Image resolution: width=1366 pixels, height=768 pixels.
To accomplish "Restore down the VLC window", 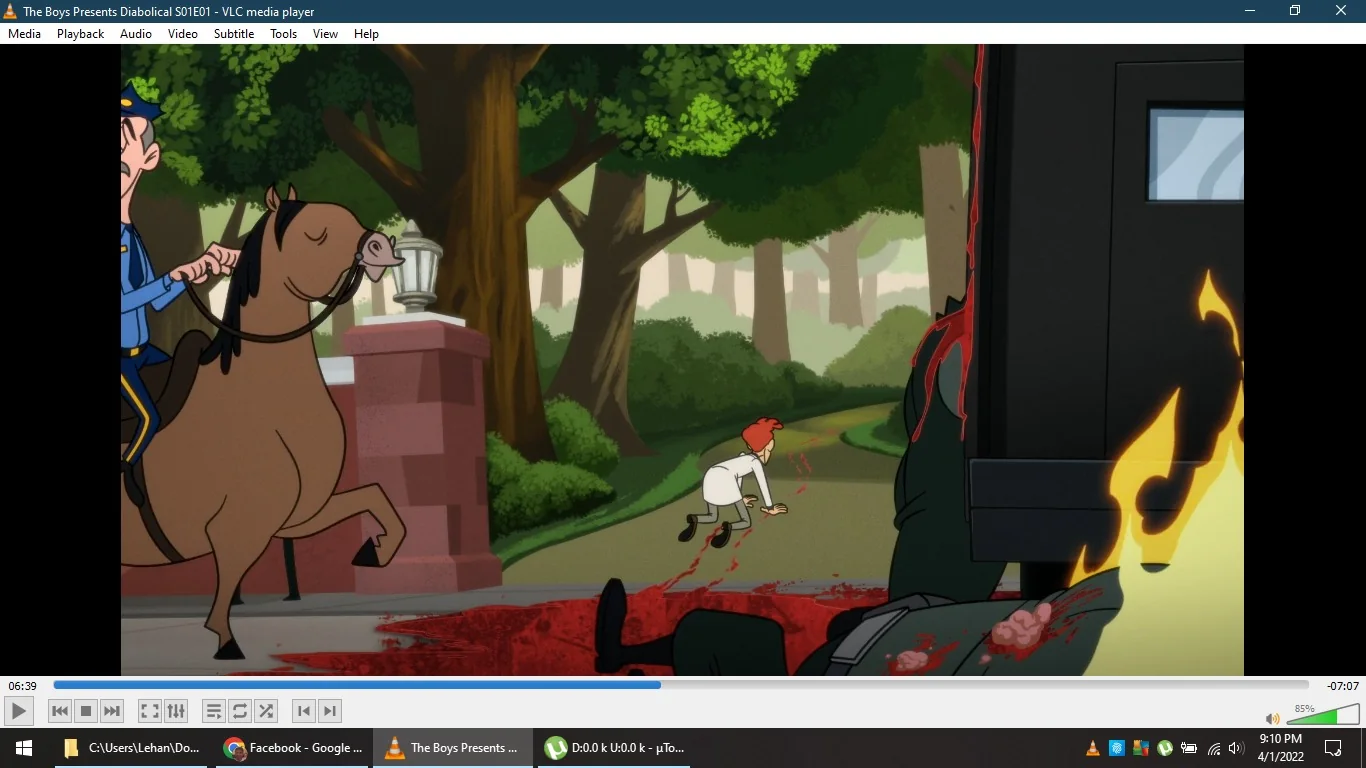I will click(x=1295, y=11).
